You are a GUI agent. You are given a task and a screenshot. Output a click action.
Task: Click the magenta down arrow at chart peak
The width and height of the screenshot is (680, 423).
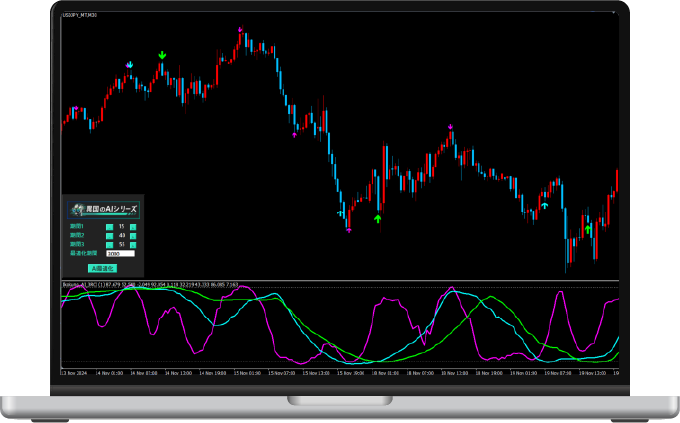[240, 30]
